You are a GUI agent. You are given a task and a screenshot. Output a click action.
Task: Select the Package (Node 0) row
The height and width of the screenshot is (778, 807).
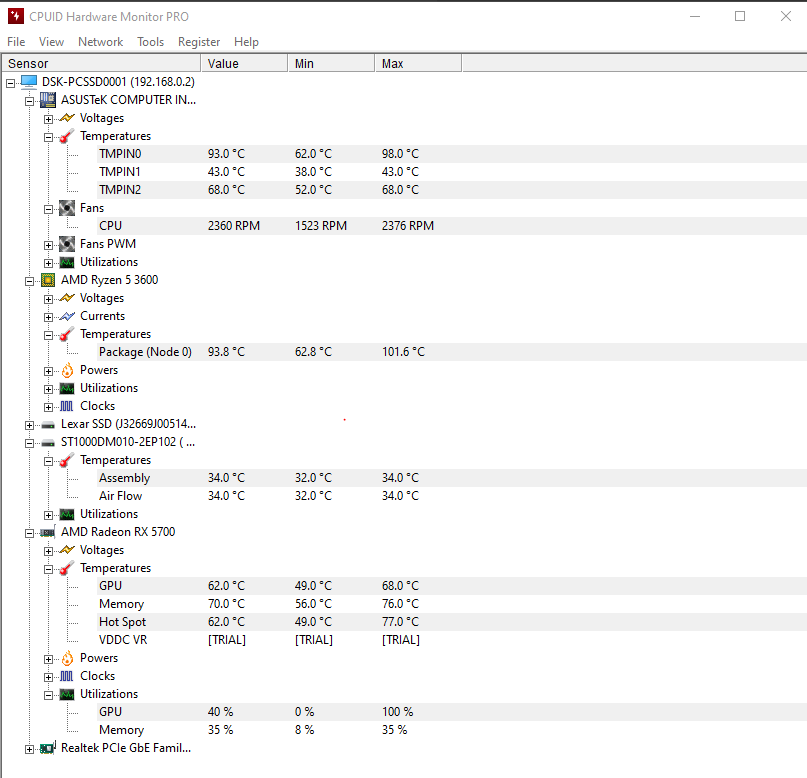pos(452,352)
